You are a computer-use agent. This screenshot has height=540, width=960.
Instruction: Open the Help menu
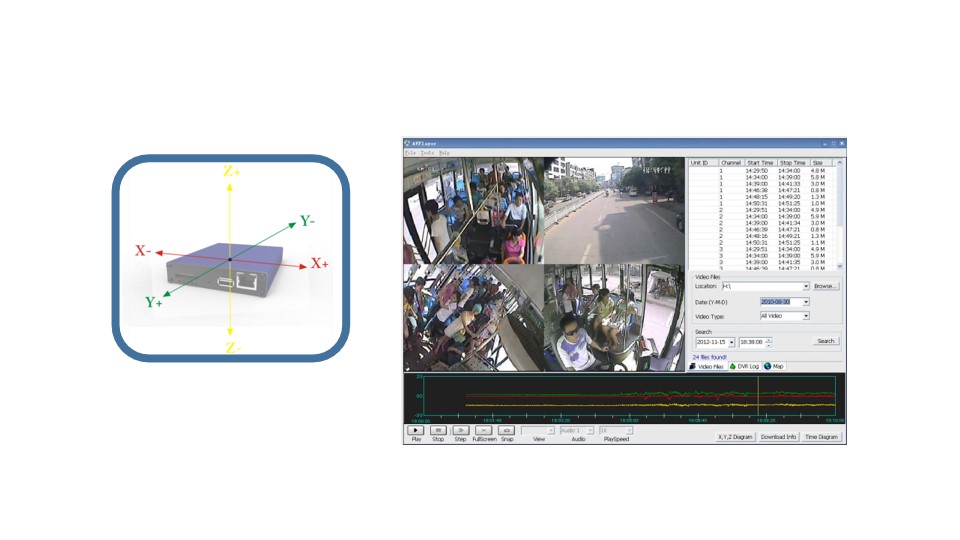[x=444, y=153]
